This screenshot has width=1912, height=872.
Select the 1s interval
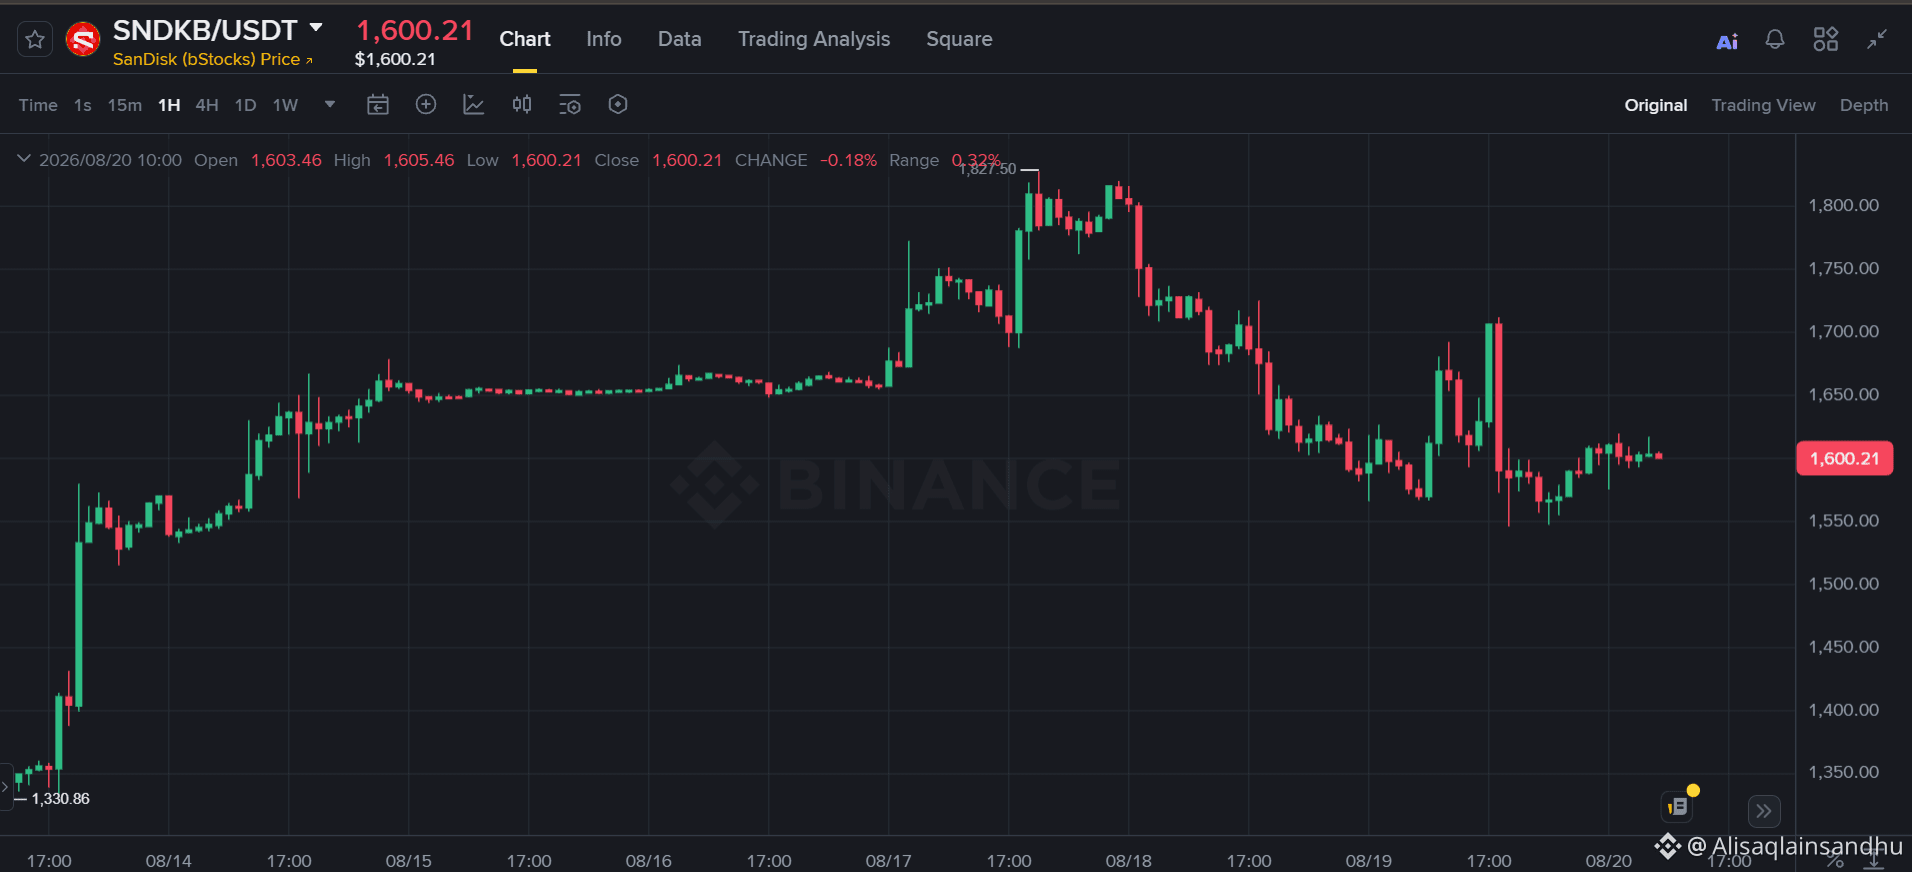[x=83, y=105]
